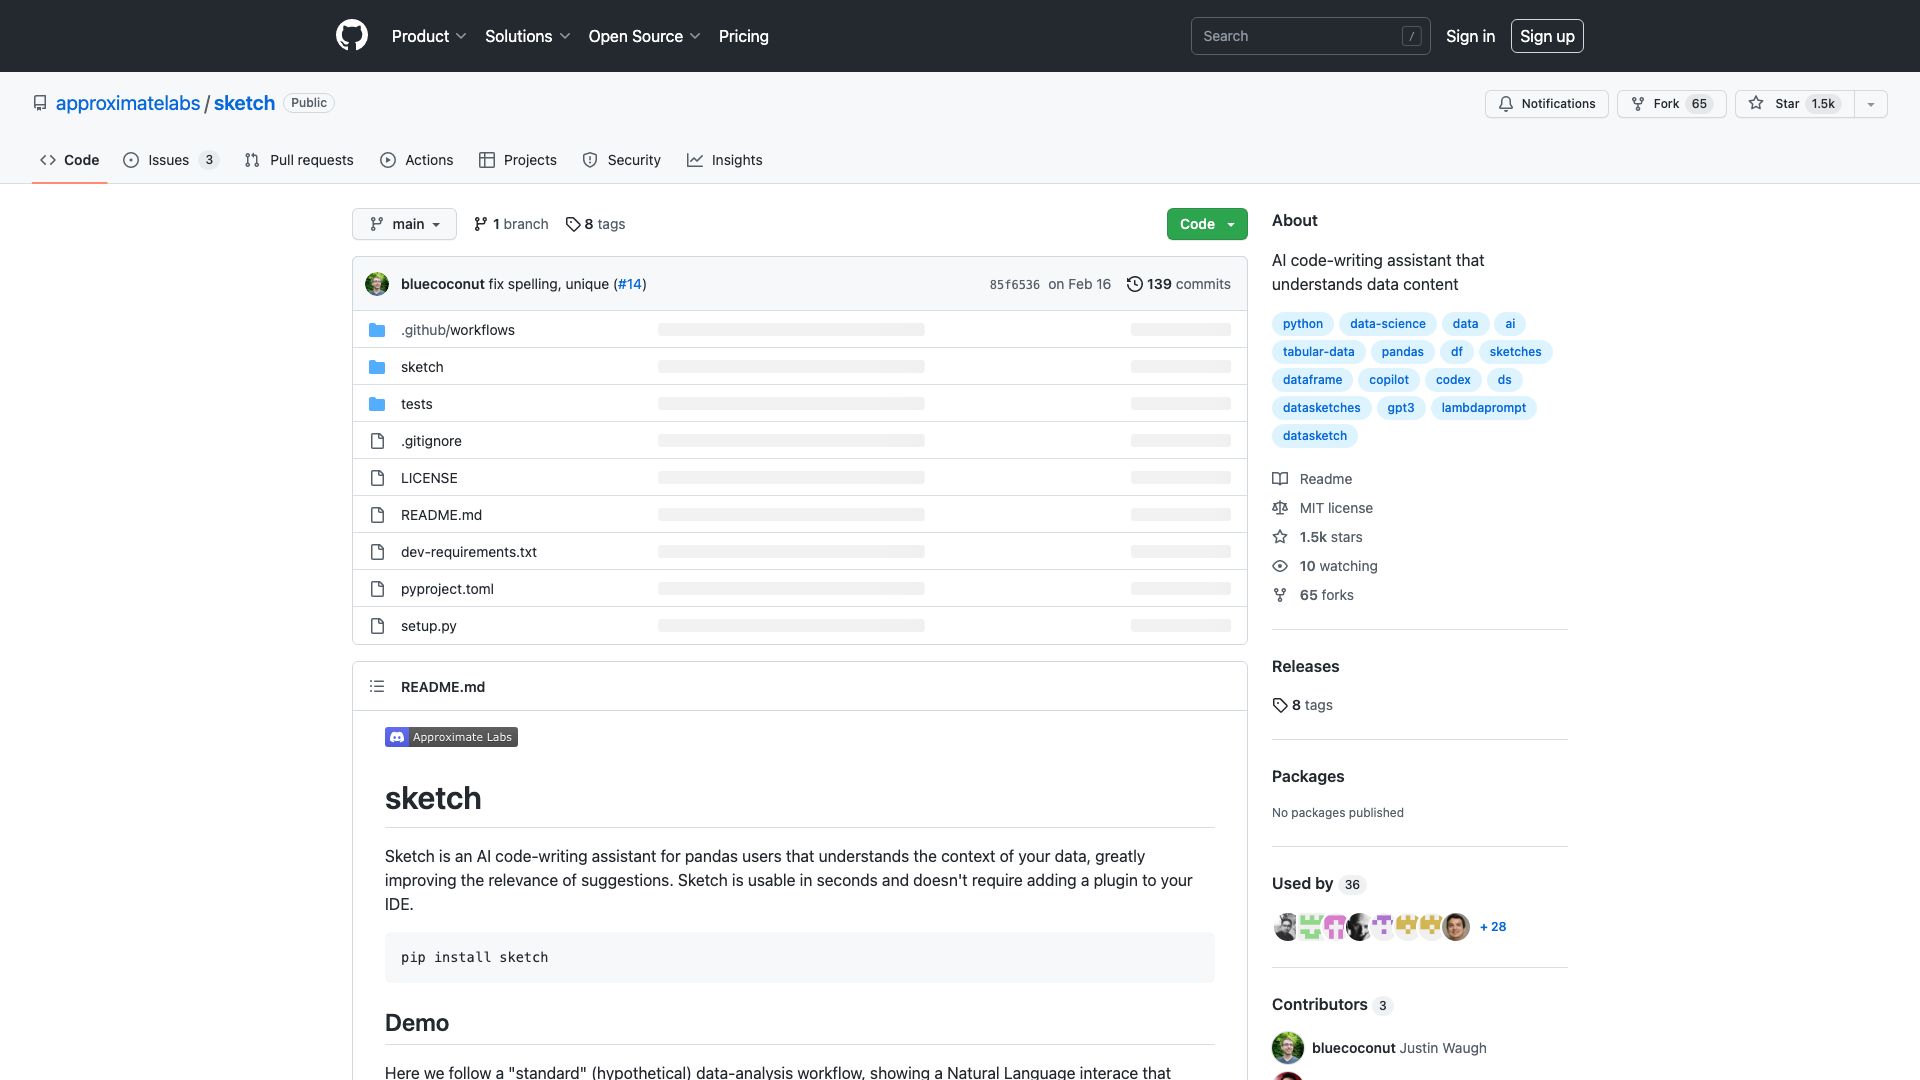Click the tag icon under Releases

point(1280,705)
